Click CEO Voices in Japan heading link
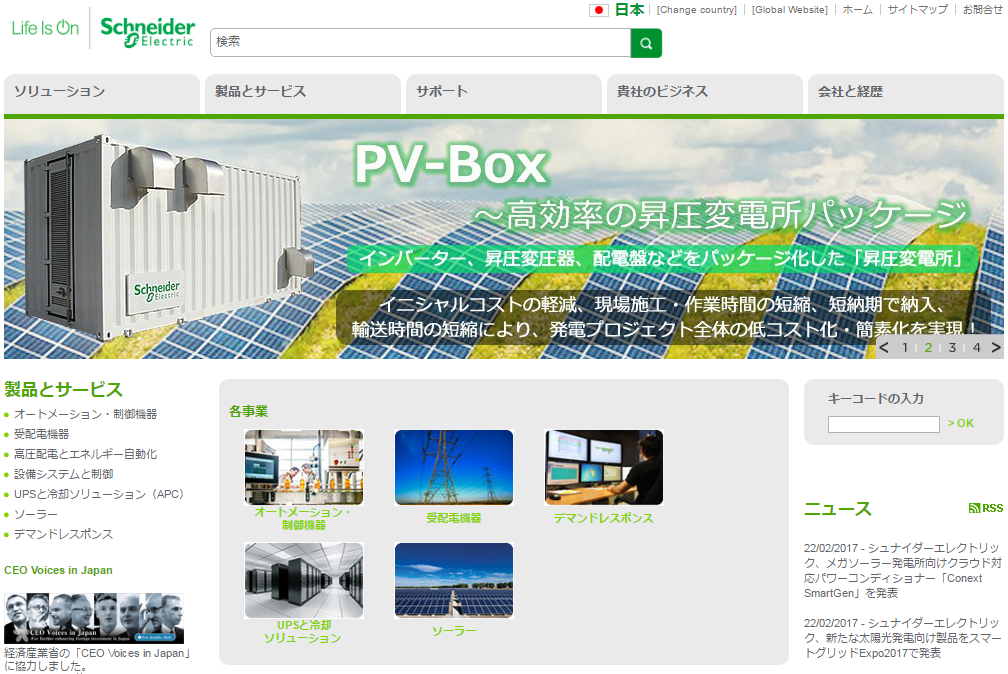 tap(58, 570)
